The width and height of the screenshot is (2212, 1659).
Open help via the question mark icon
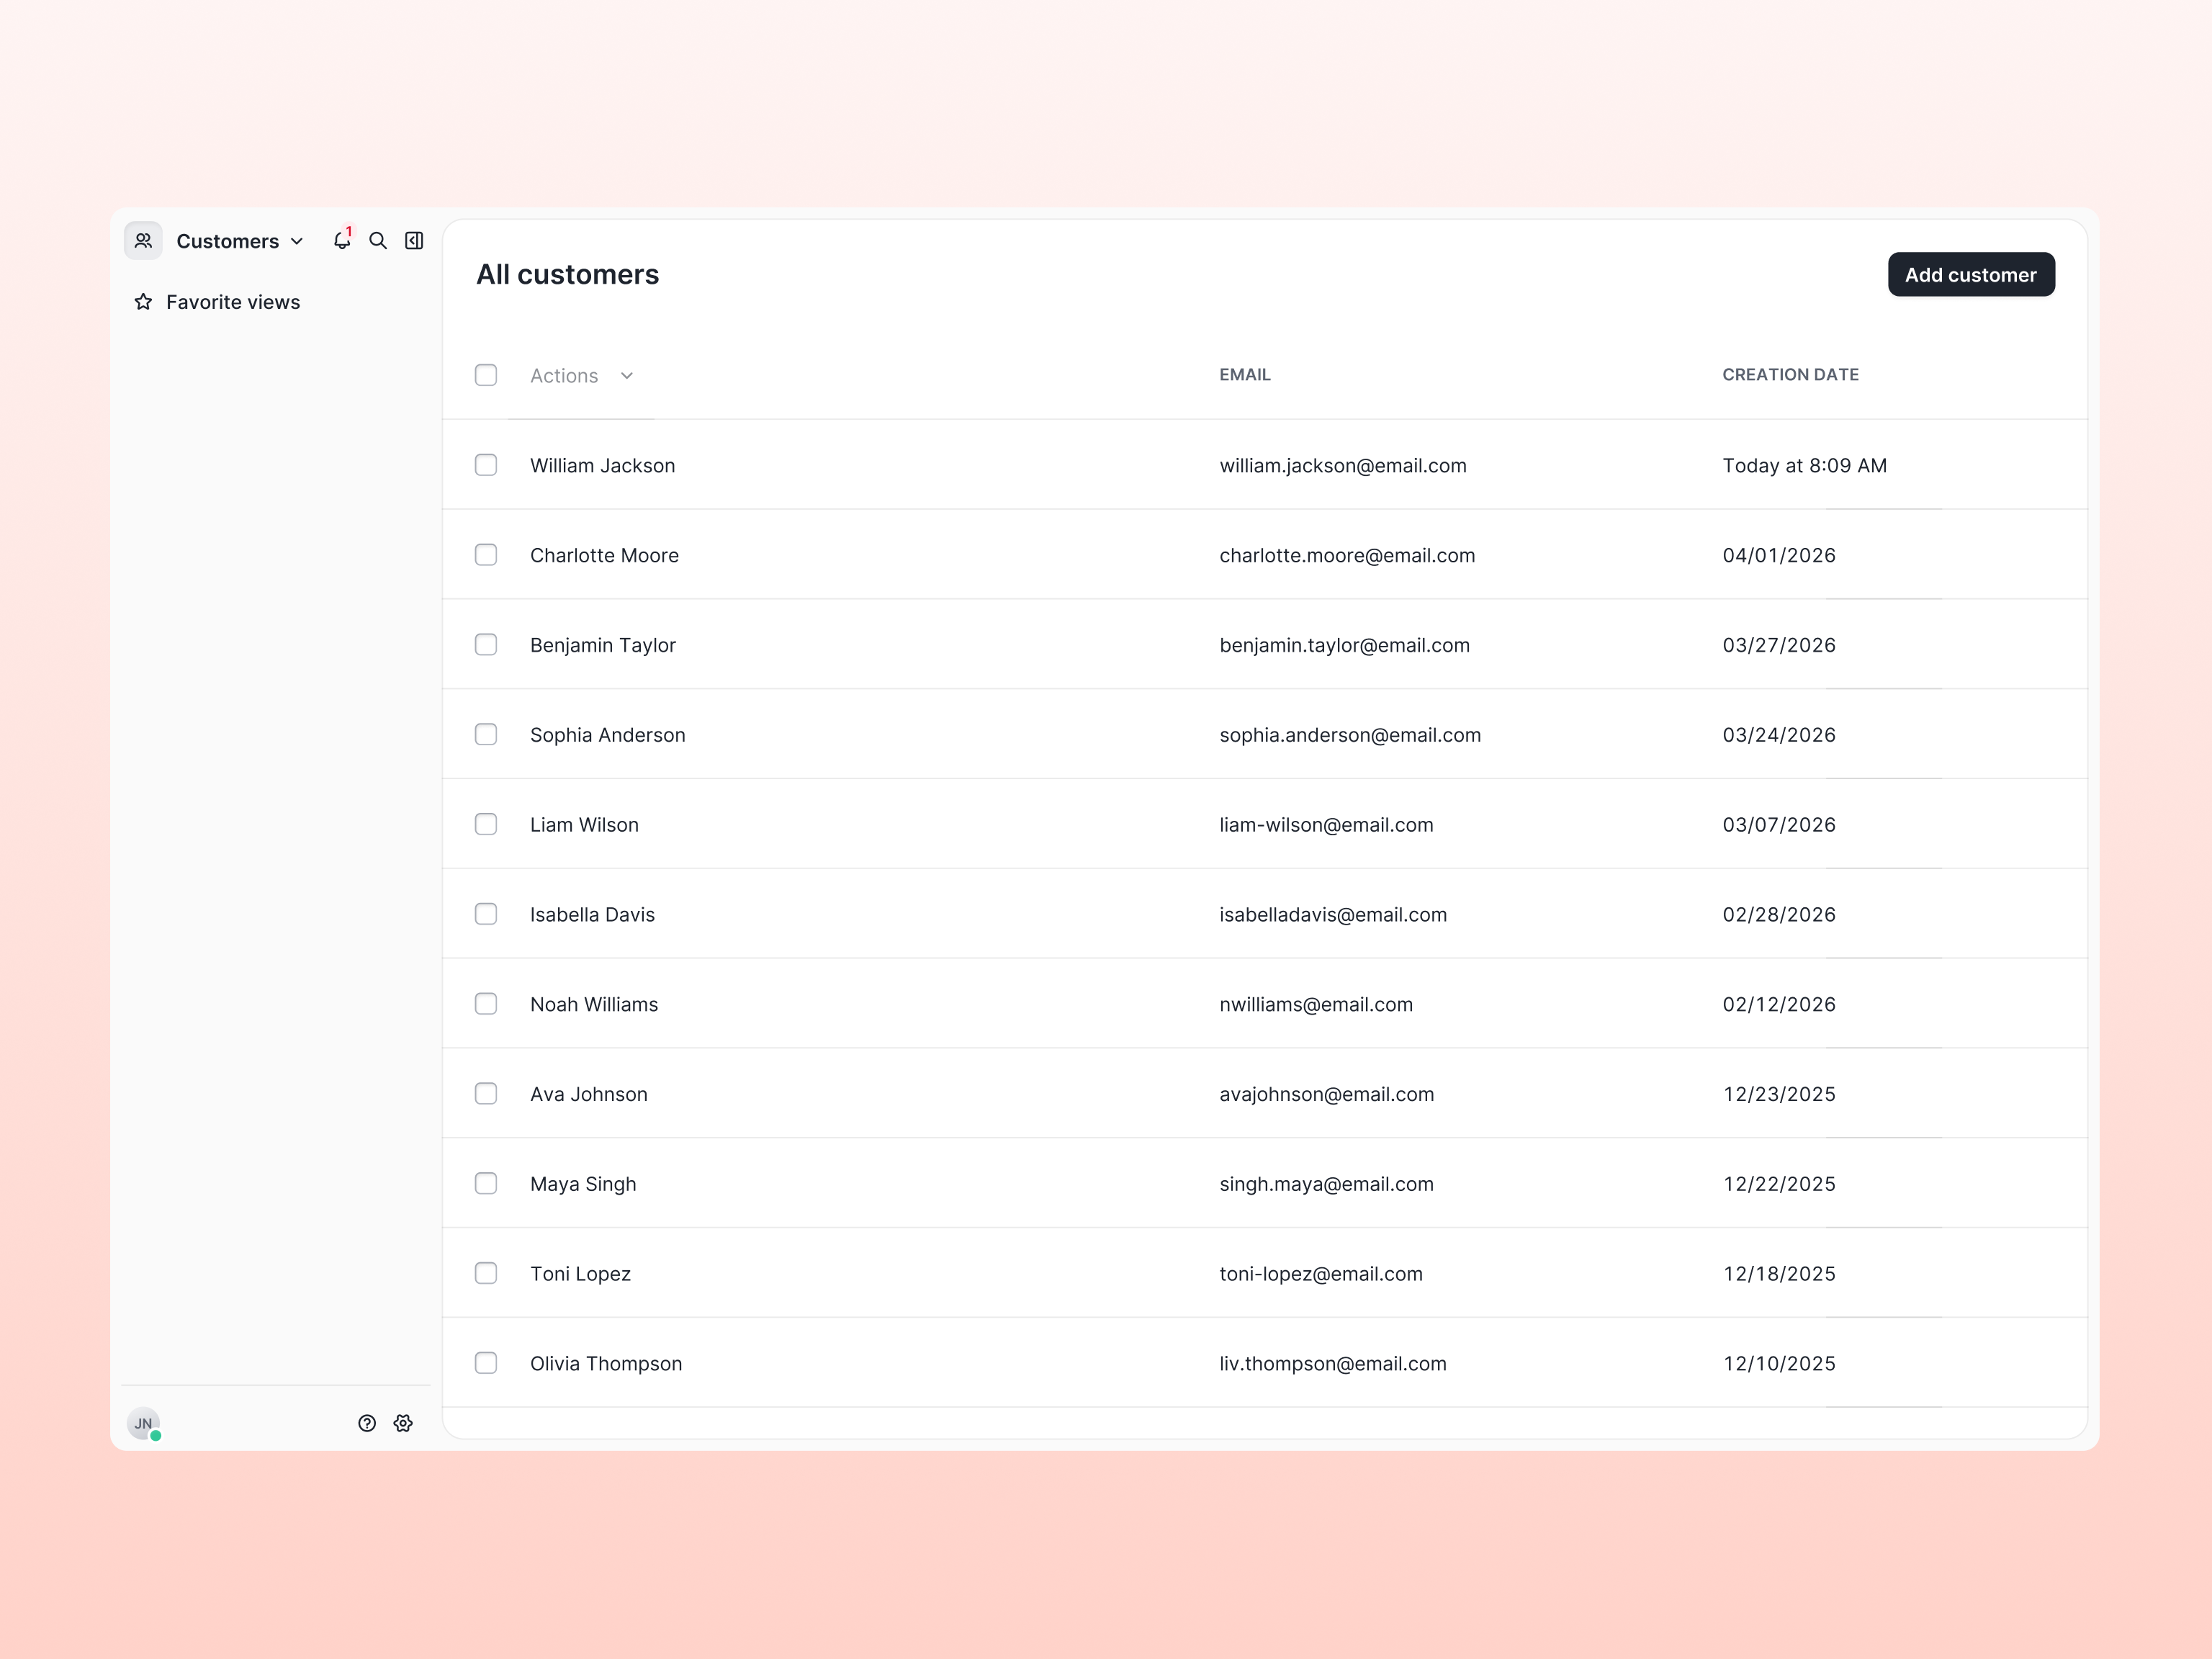[x=367, y=1423]
